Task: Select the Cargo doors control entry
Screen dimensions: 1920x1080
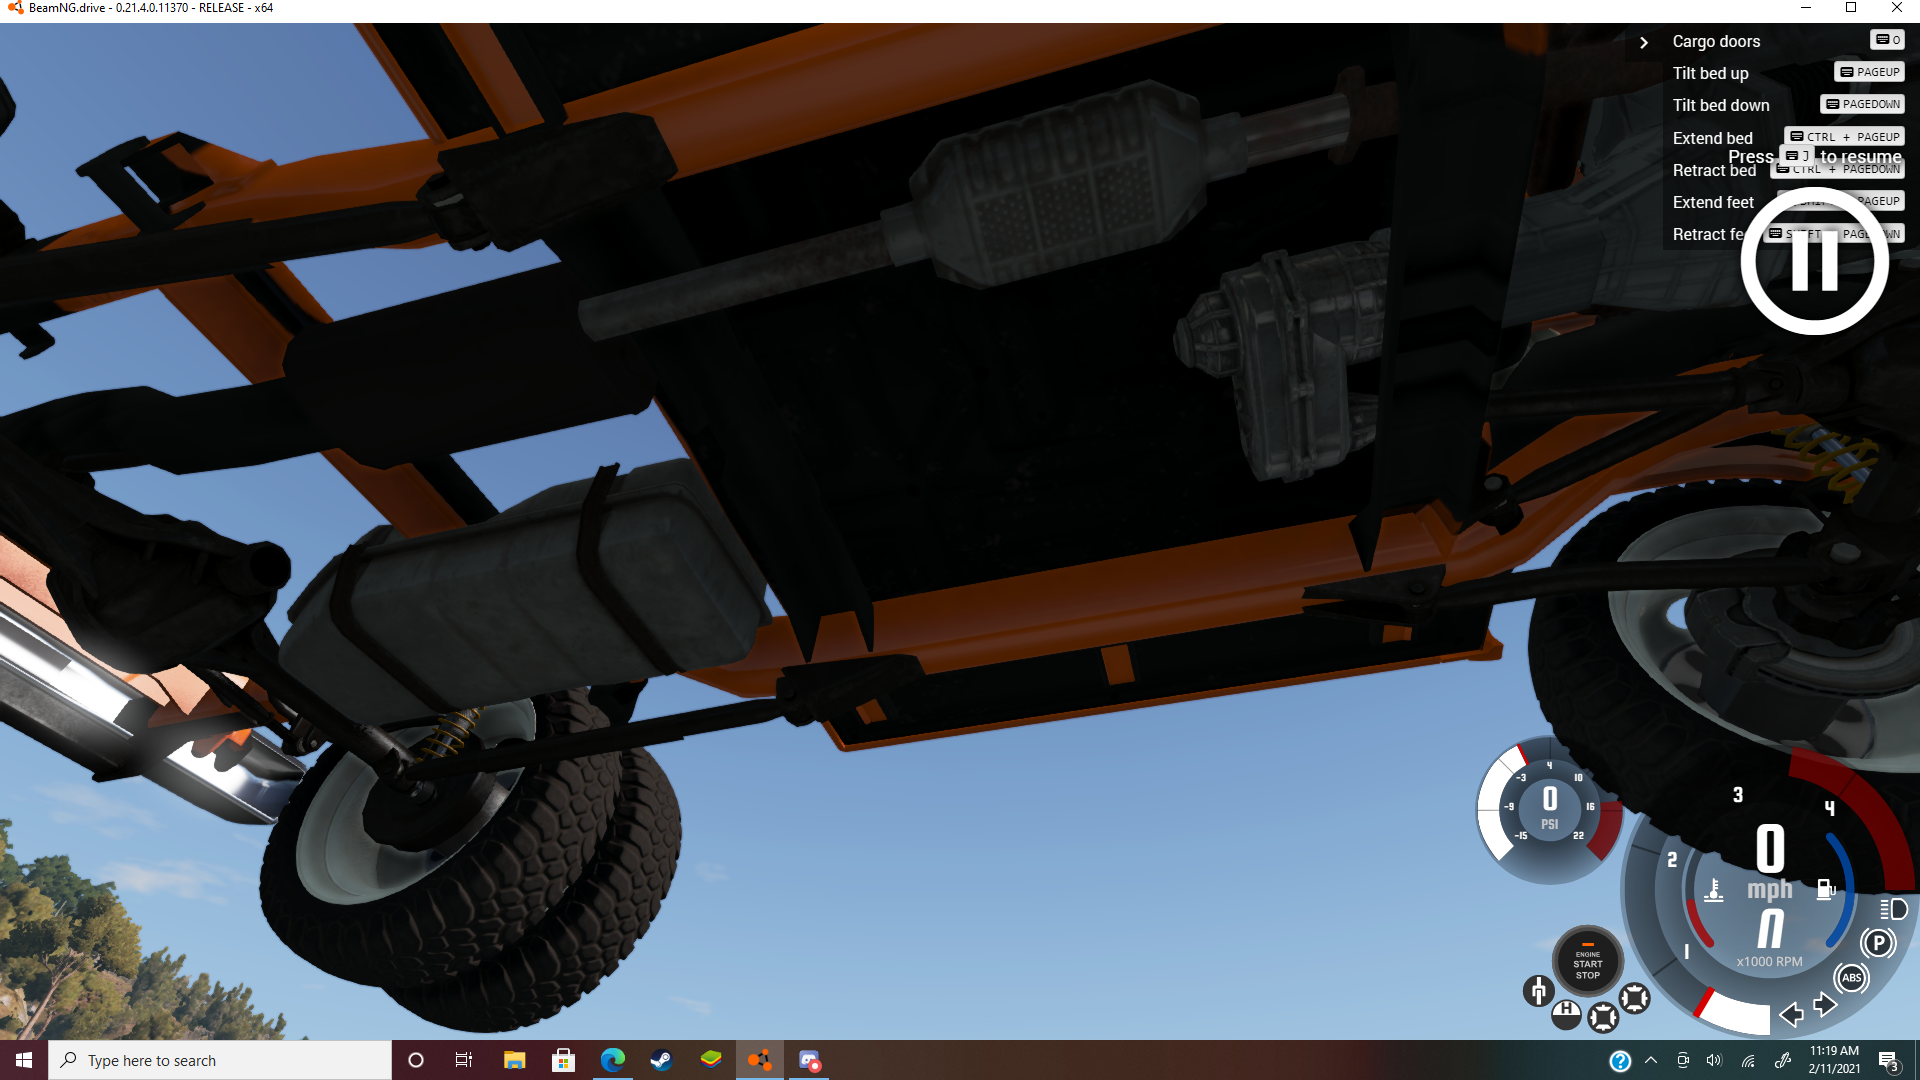Action: pyautogui.click(x=1716, y=41)
